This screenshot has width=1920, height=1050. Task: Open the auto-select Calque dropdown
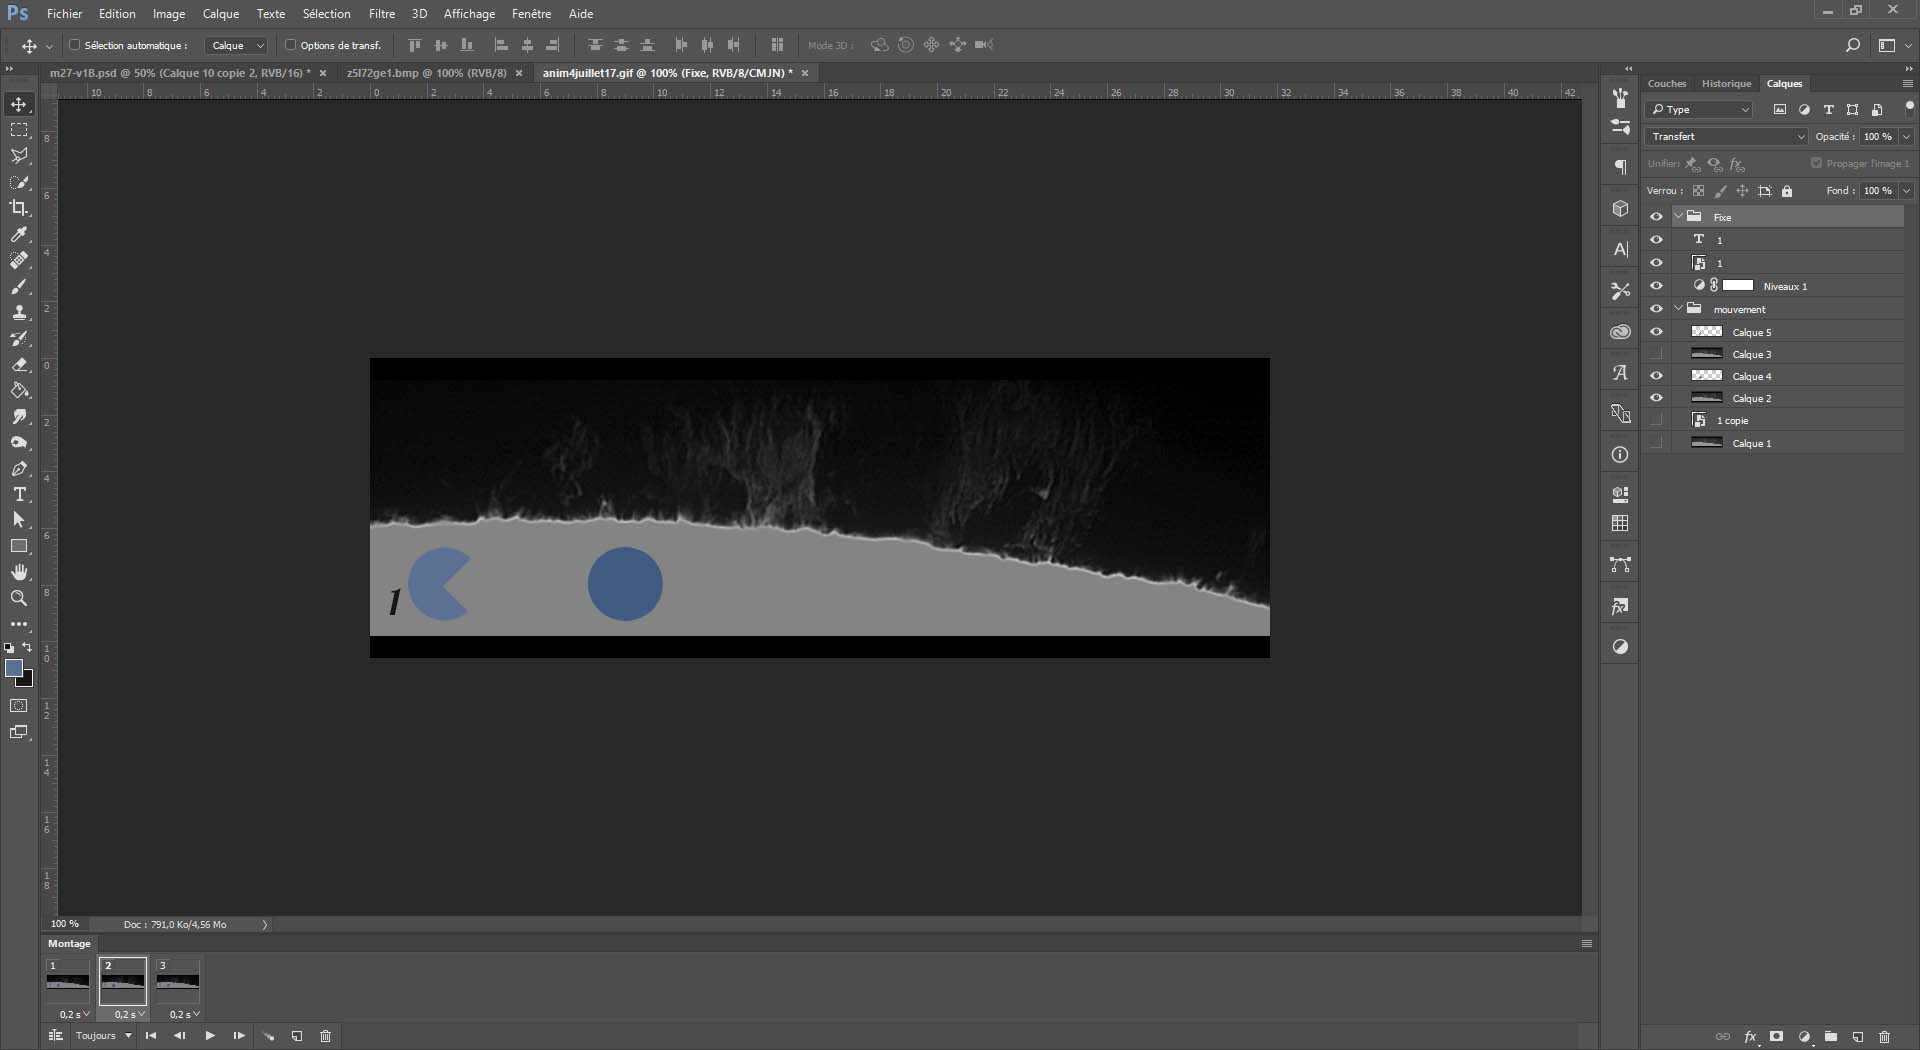[x=237, y=45]
